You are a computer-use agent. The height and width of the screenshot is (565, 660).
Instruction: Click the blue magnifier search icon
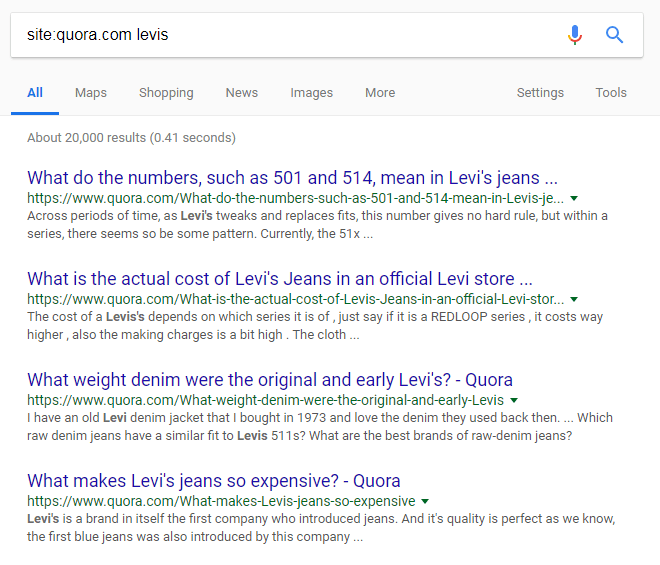tap(614, 35)
